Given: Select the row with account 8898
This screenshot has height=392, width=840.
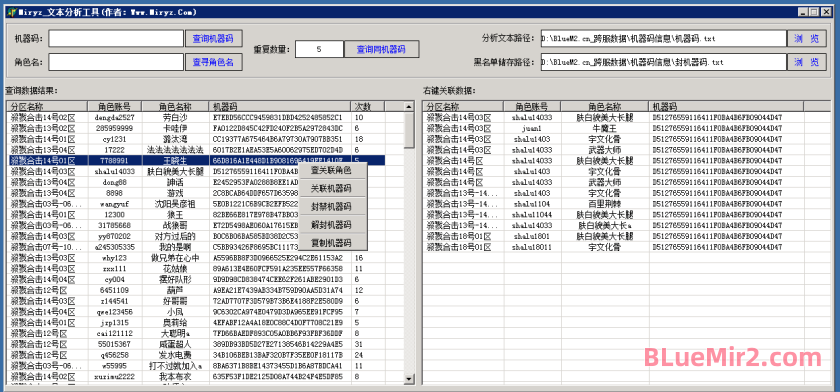Looking at the screenshot, I should click(196, 193).
